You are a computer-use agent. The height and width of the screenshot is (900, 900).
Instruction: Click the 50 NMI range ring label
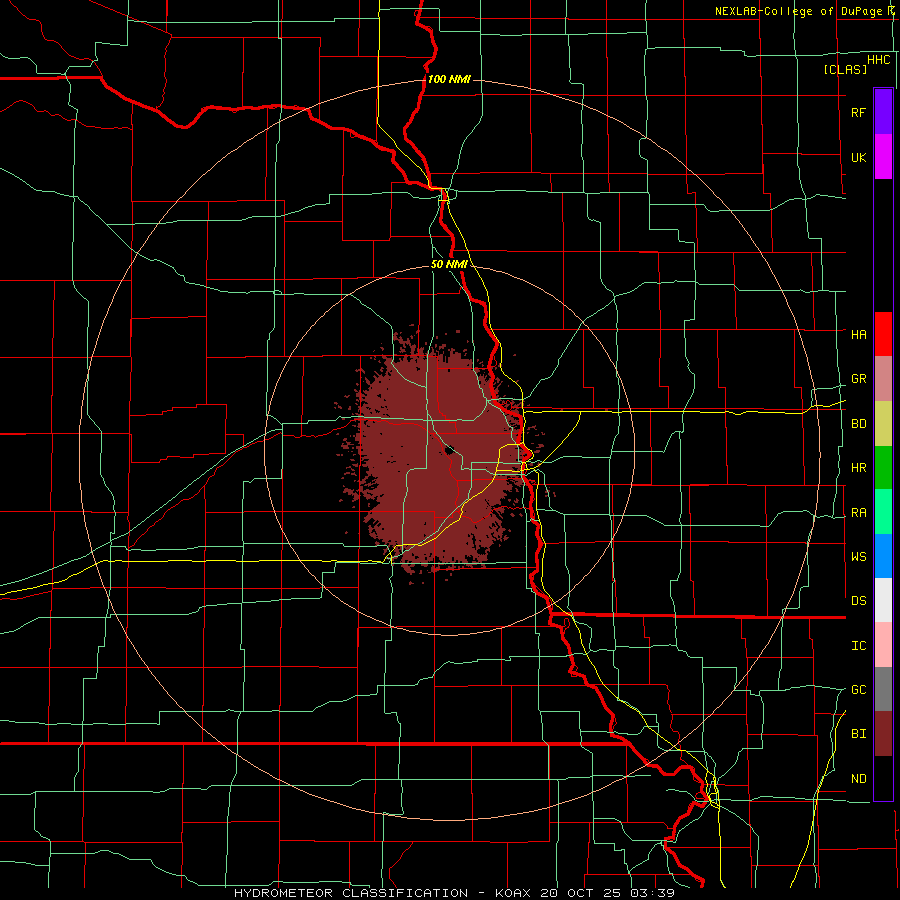pyautogui.click(x=449, y=265)
